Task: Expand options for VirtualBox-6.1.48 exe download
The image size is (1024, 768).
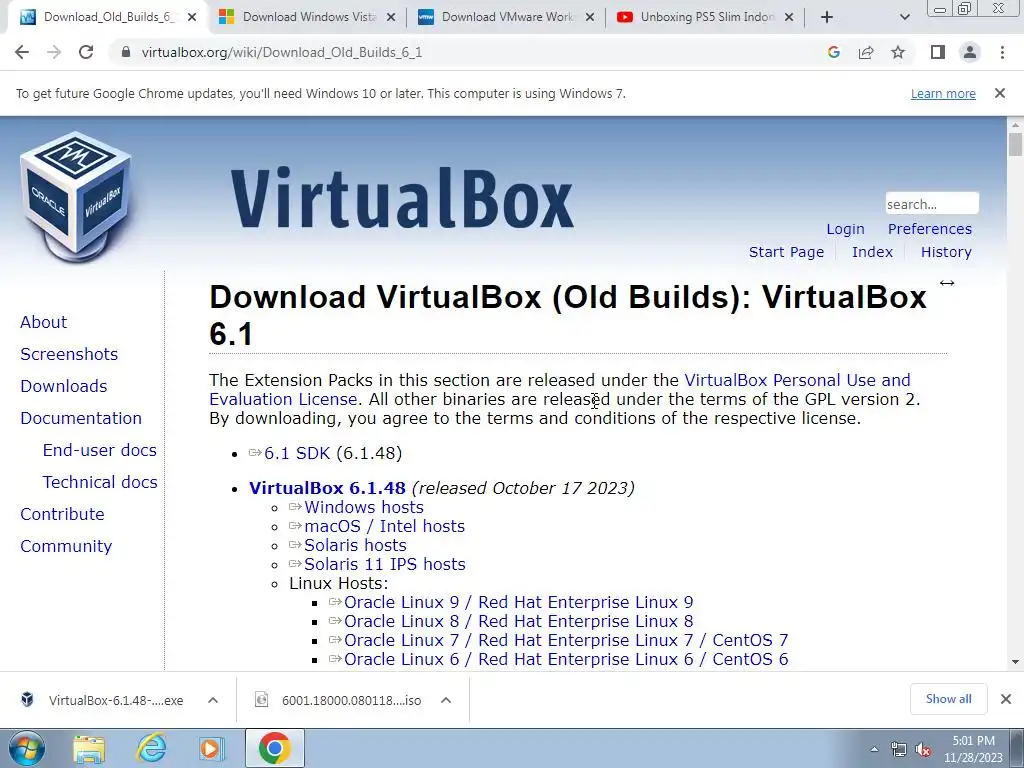Action: 213,700
